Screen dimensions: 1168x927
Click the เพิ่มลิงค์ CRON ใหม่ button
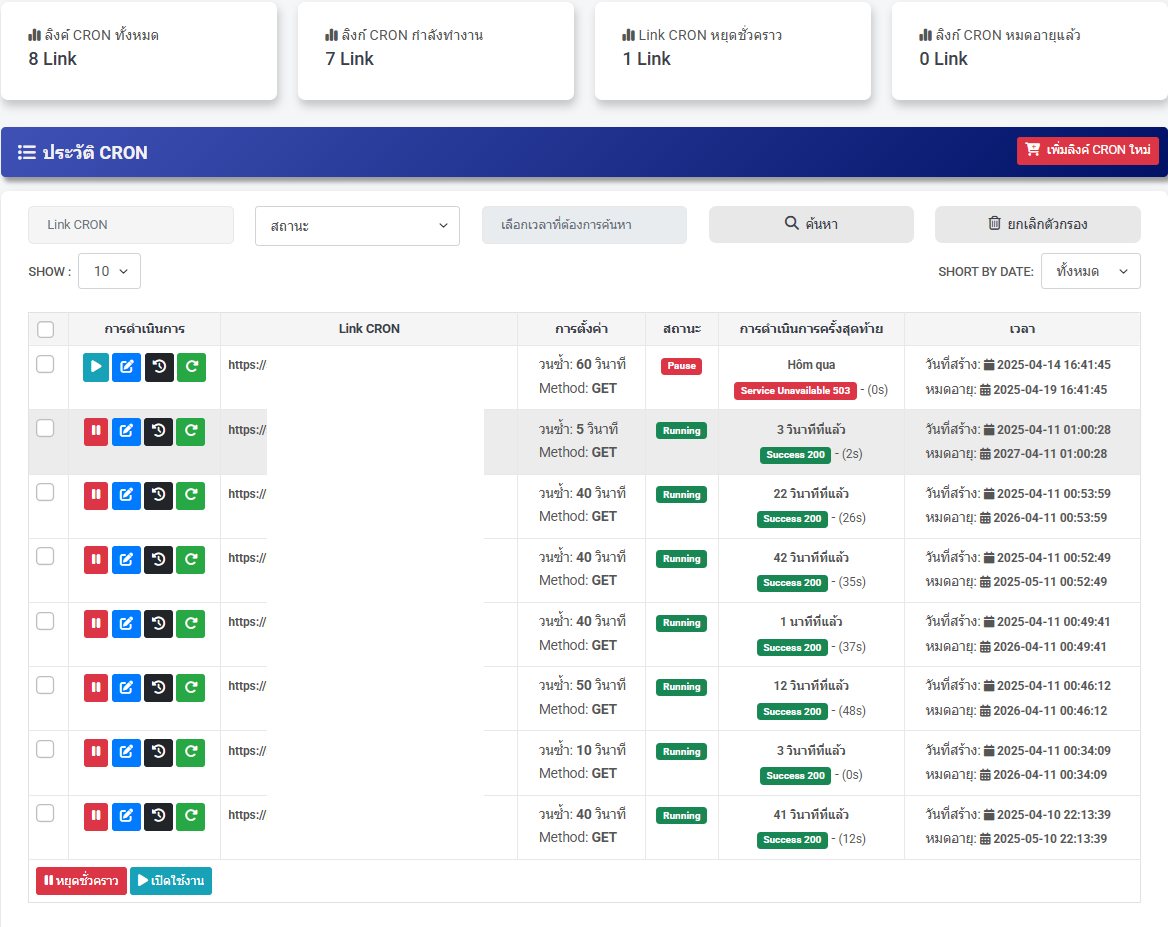(x=1087, y=150)
